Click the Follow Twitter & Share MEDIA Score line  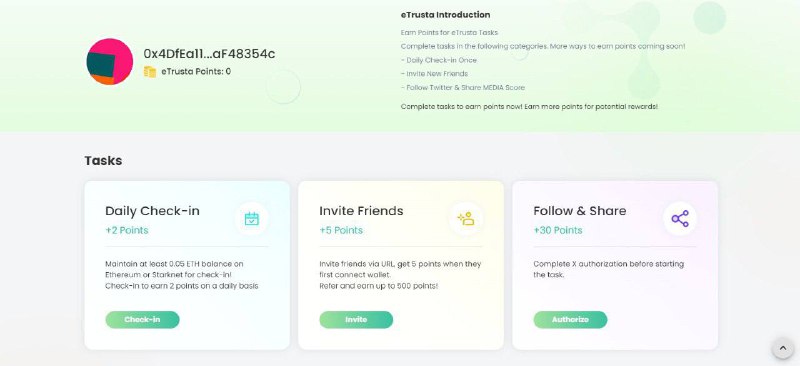(463, 88)
